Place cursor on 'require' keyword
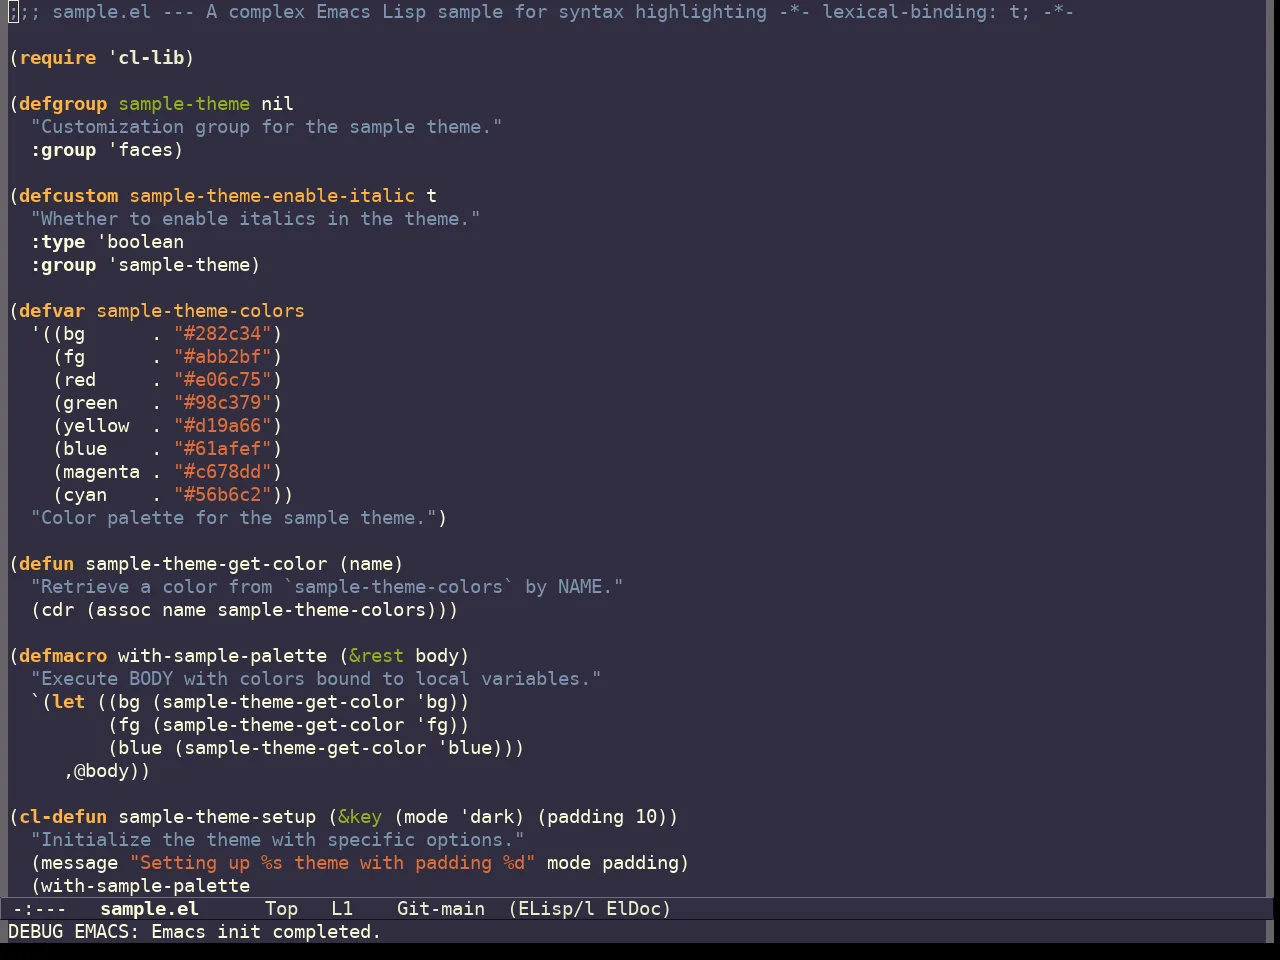 point(58,58)
